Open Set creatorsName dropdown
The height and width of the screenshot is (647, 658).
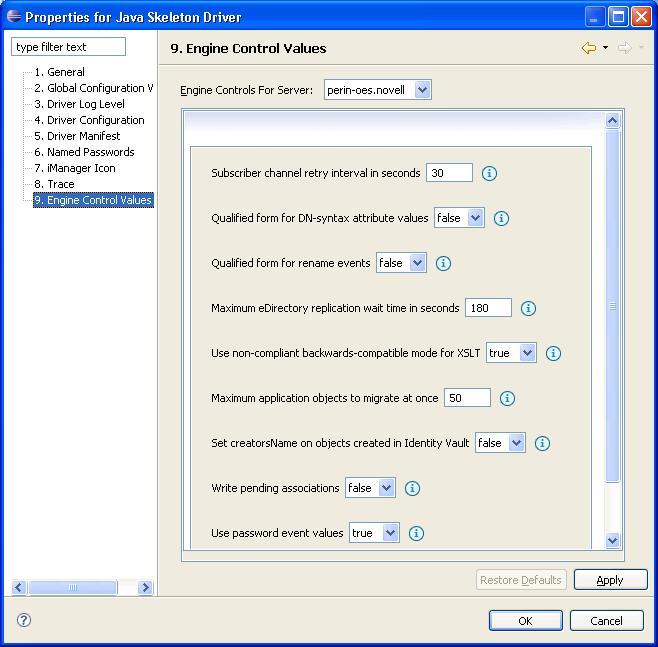[x=516, y=443]
